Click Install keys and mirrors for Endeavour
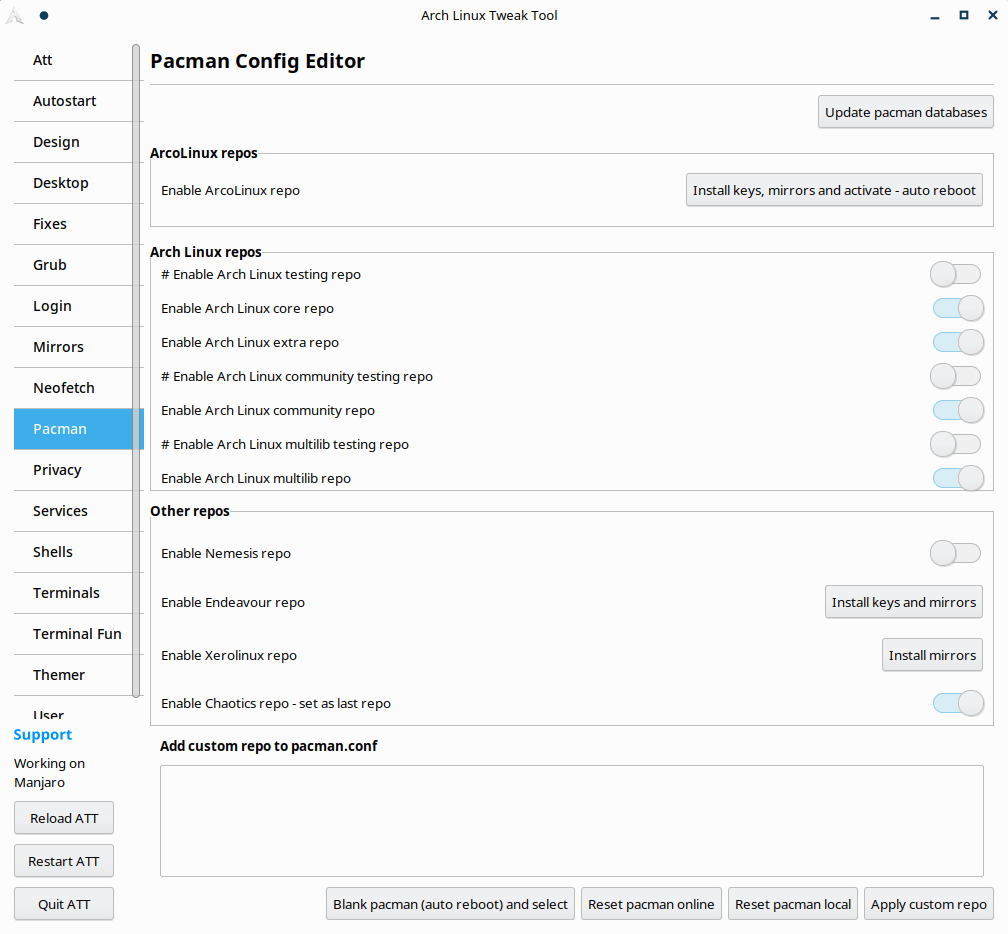 click(x=903, y=602)
